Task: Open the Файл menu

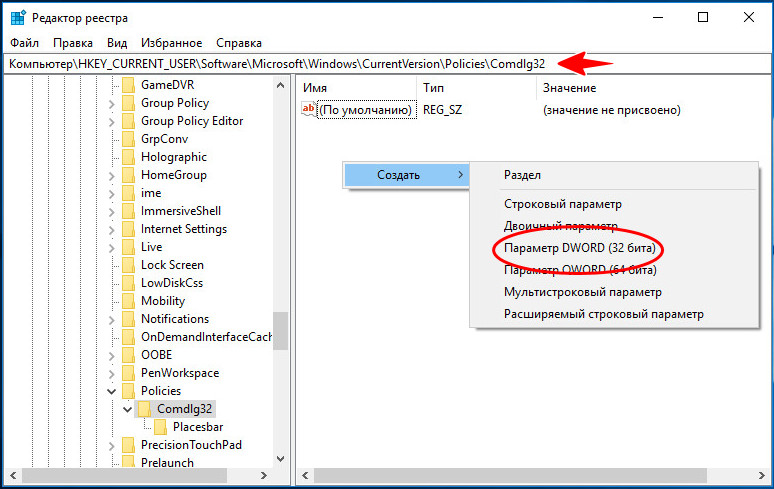Action: click(25, 43)
